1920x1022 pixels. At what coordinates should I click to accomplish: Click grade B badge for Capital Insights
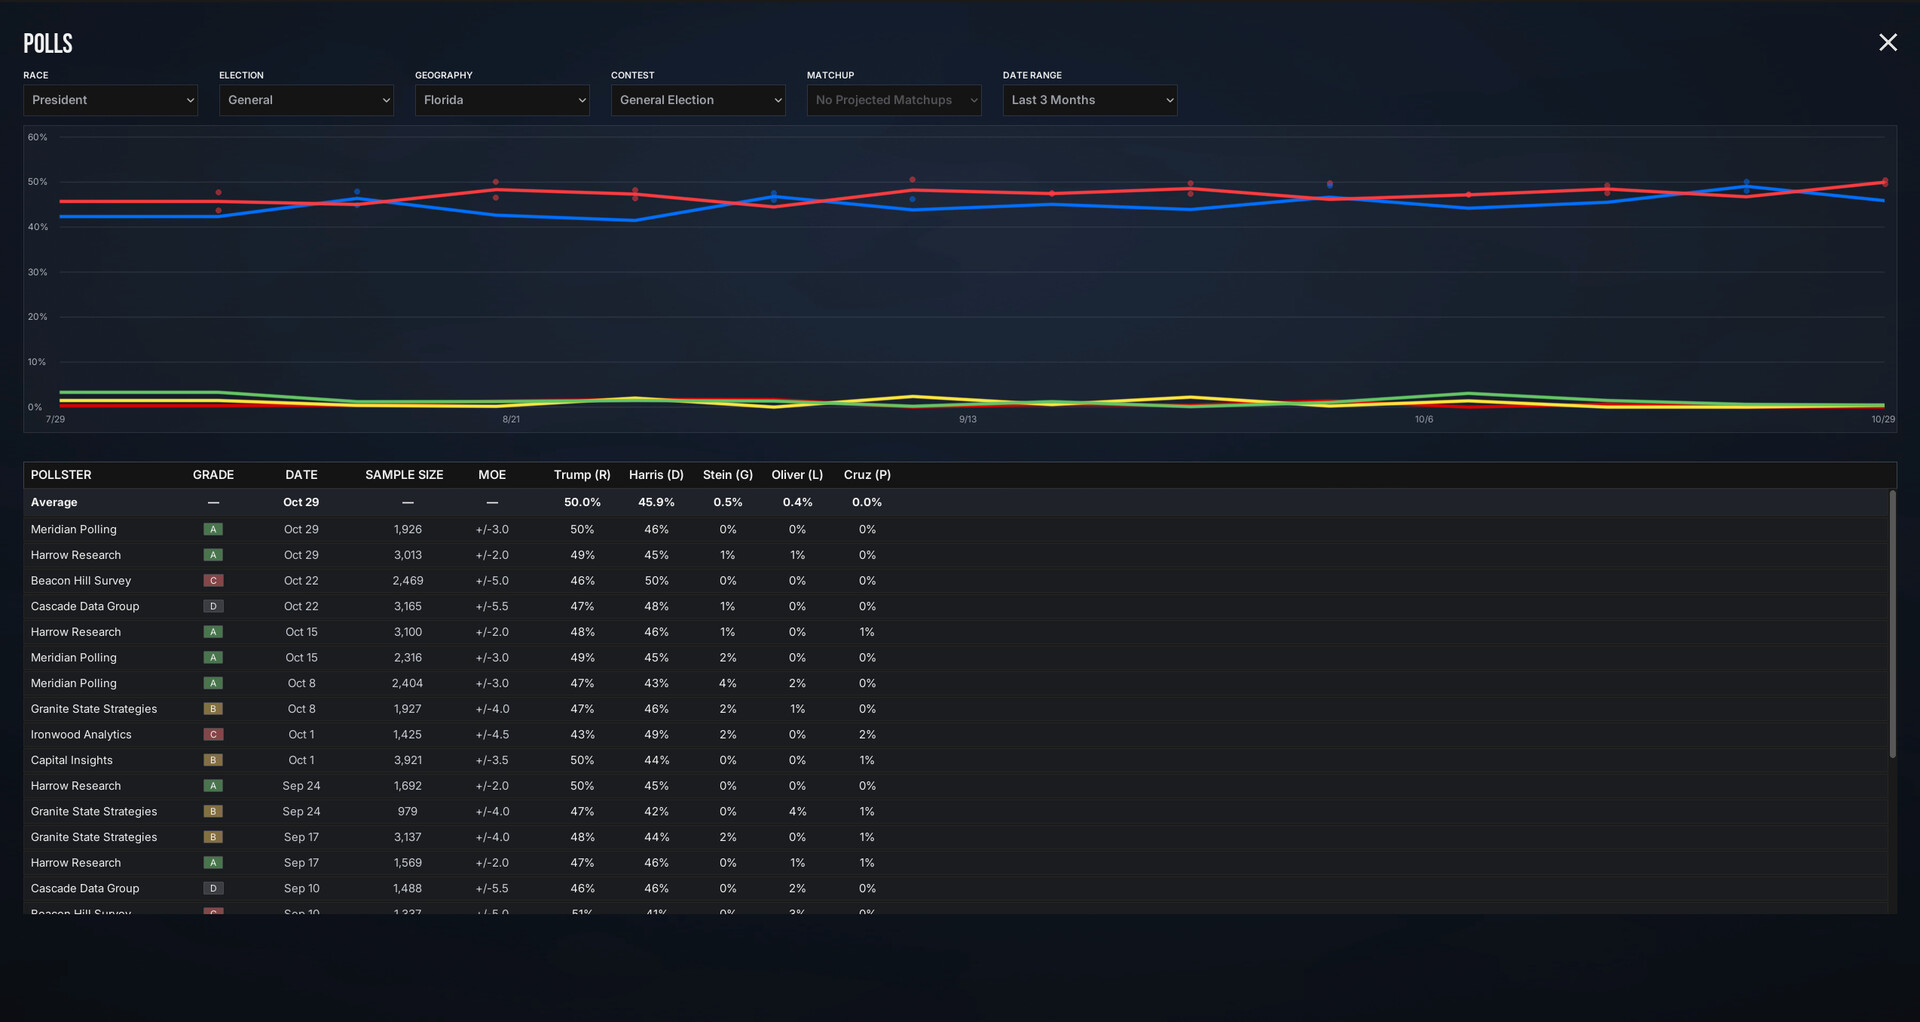coord(213,760)
